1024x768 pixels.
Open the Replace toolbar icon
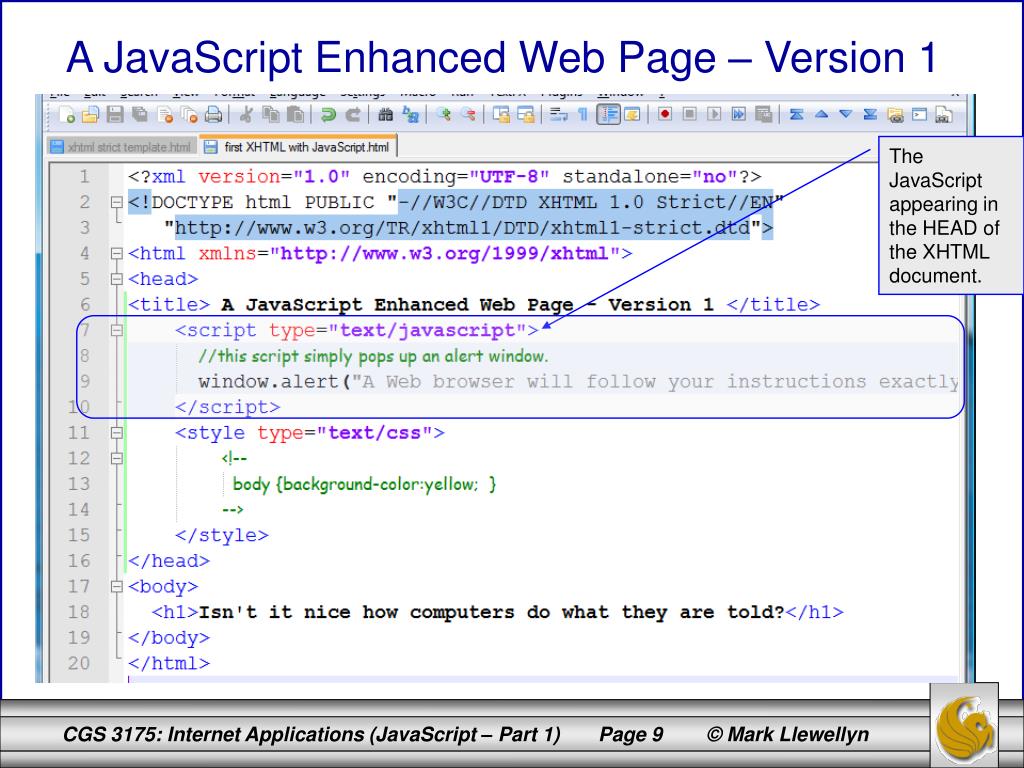pos(410,115)
